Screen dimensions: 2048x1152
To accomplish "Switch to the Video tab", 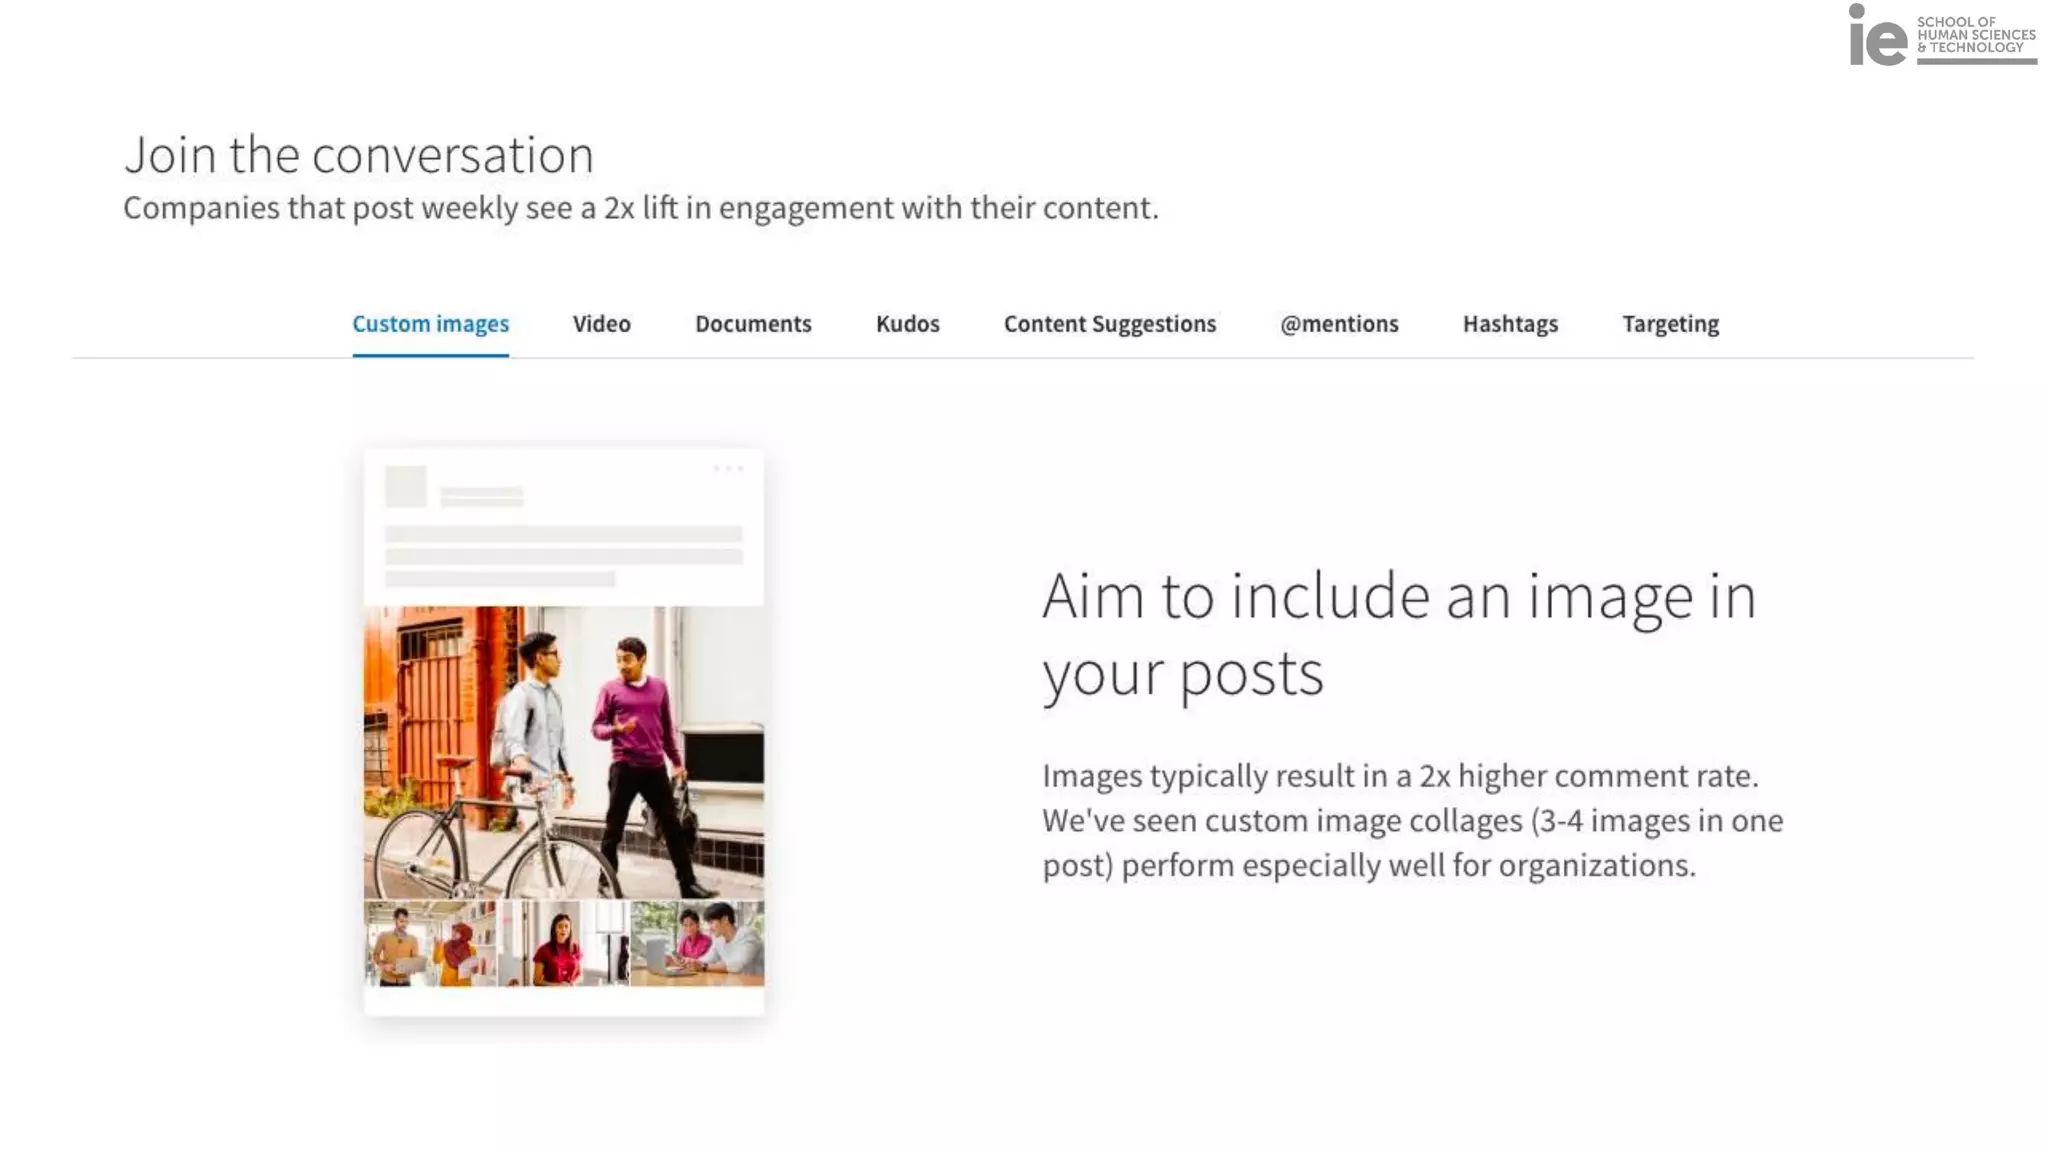I will coord(601,324).
